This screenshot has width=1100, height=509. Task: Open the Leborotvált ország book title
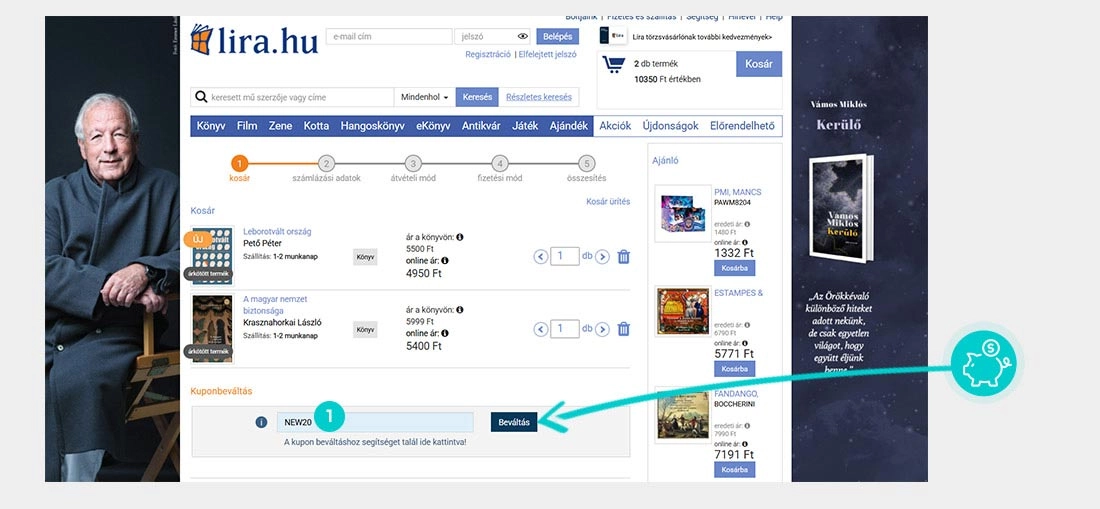pos(277,231)
